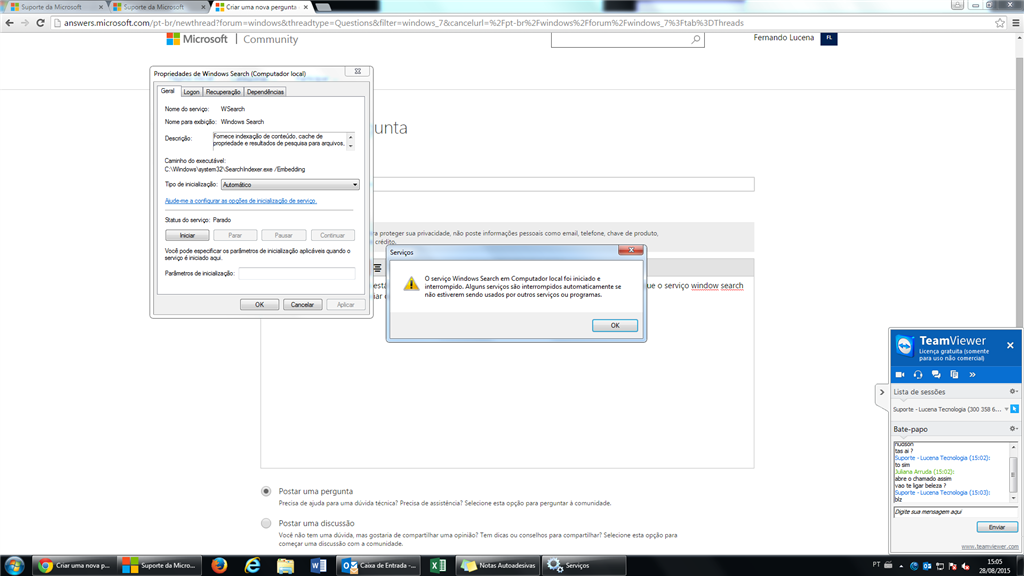This screenshot has width=1024, height=576.
Task: Click the Windows Start orb
Action: 14,566
